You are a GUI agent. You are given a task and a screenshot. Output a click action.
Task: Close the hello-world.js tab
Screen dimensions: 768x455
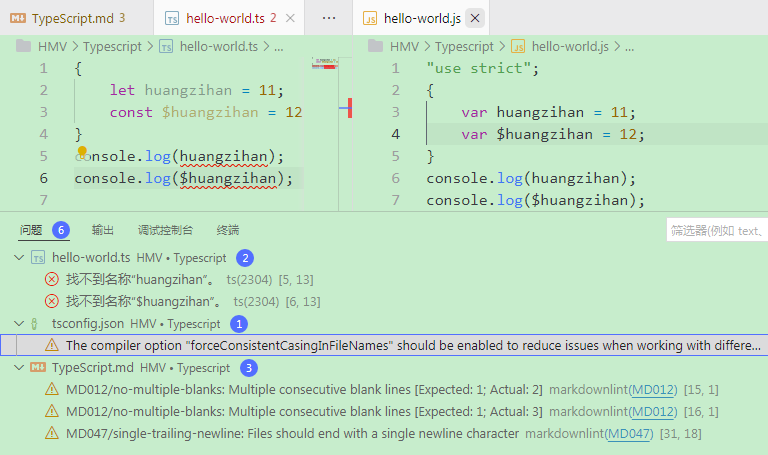tap(475, 18)
